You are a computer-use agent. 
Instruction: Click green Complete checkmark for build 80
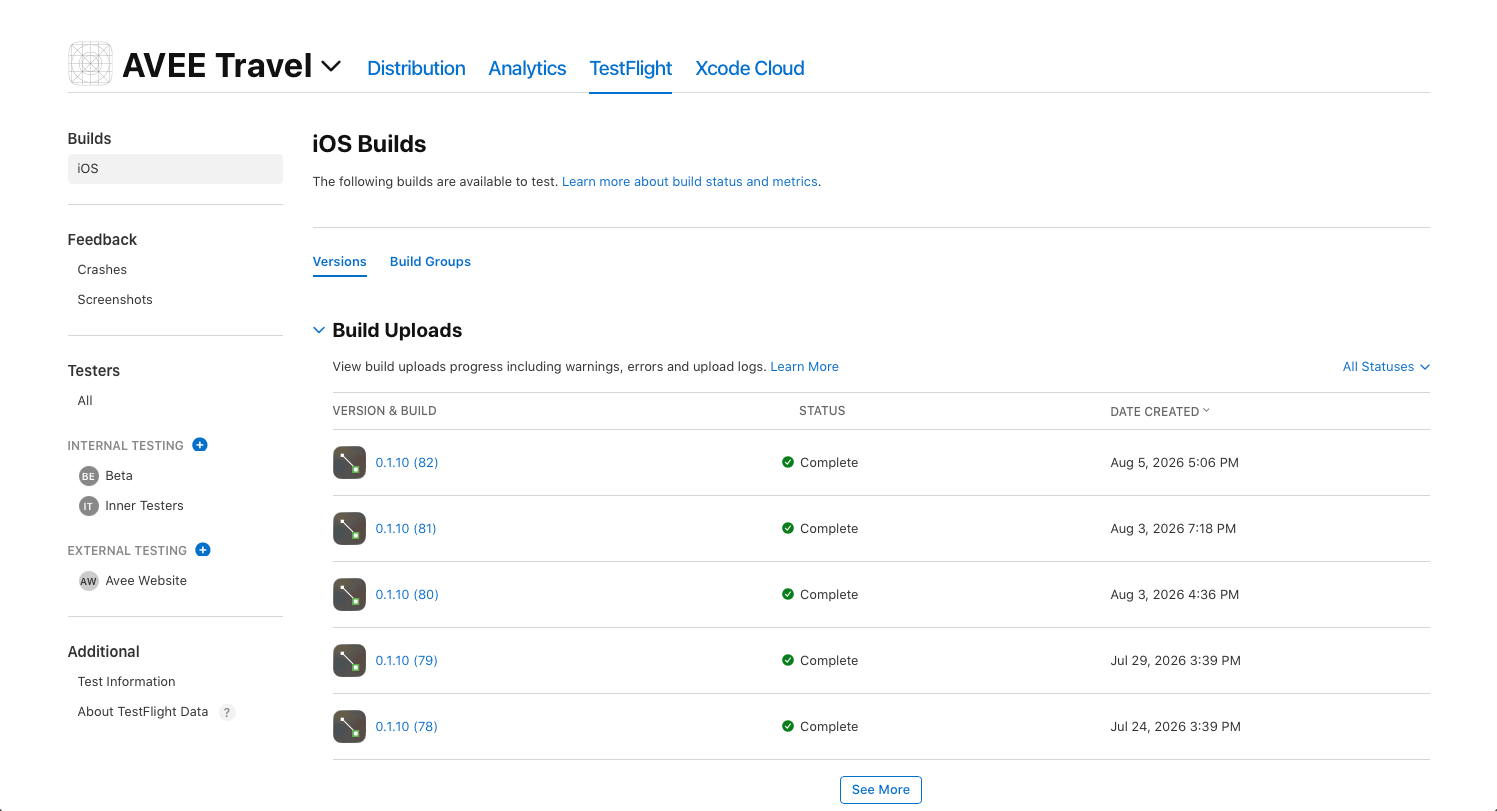pos(788,594)
